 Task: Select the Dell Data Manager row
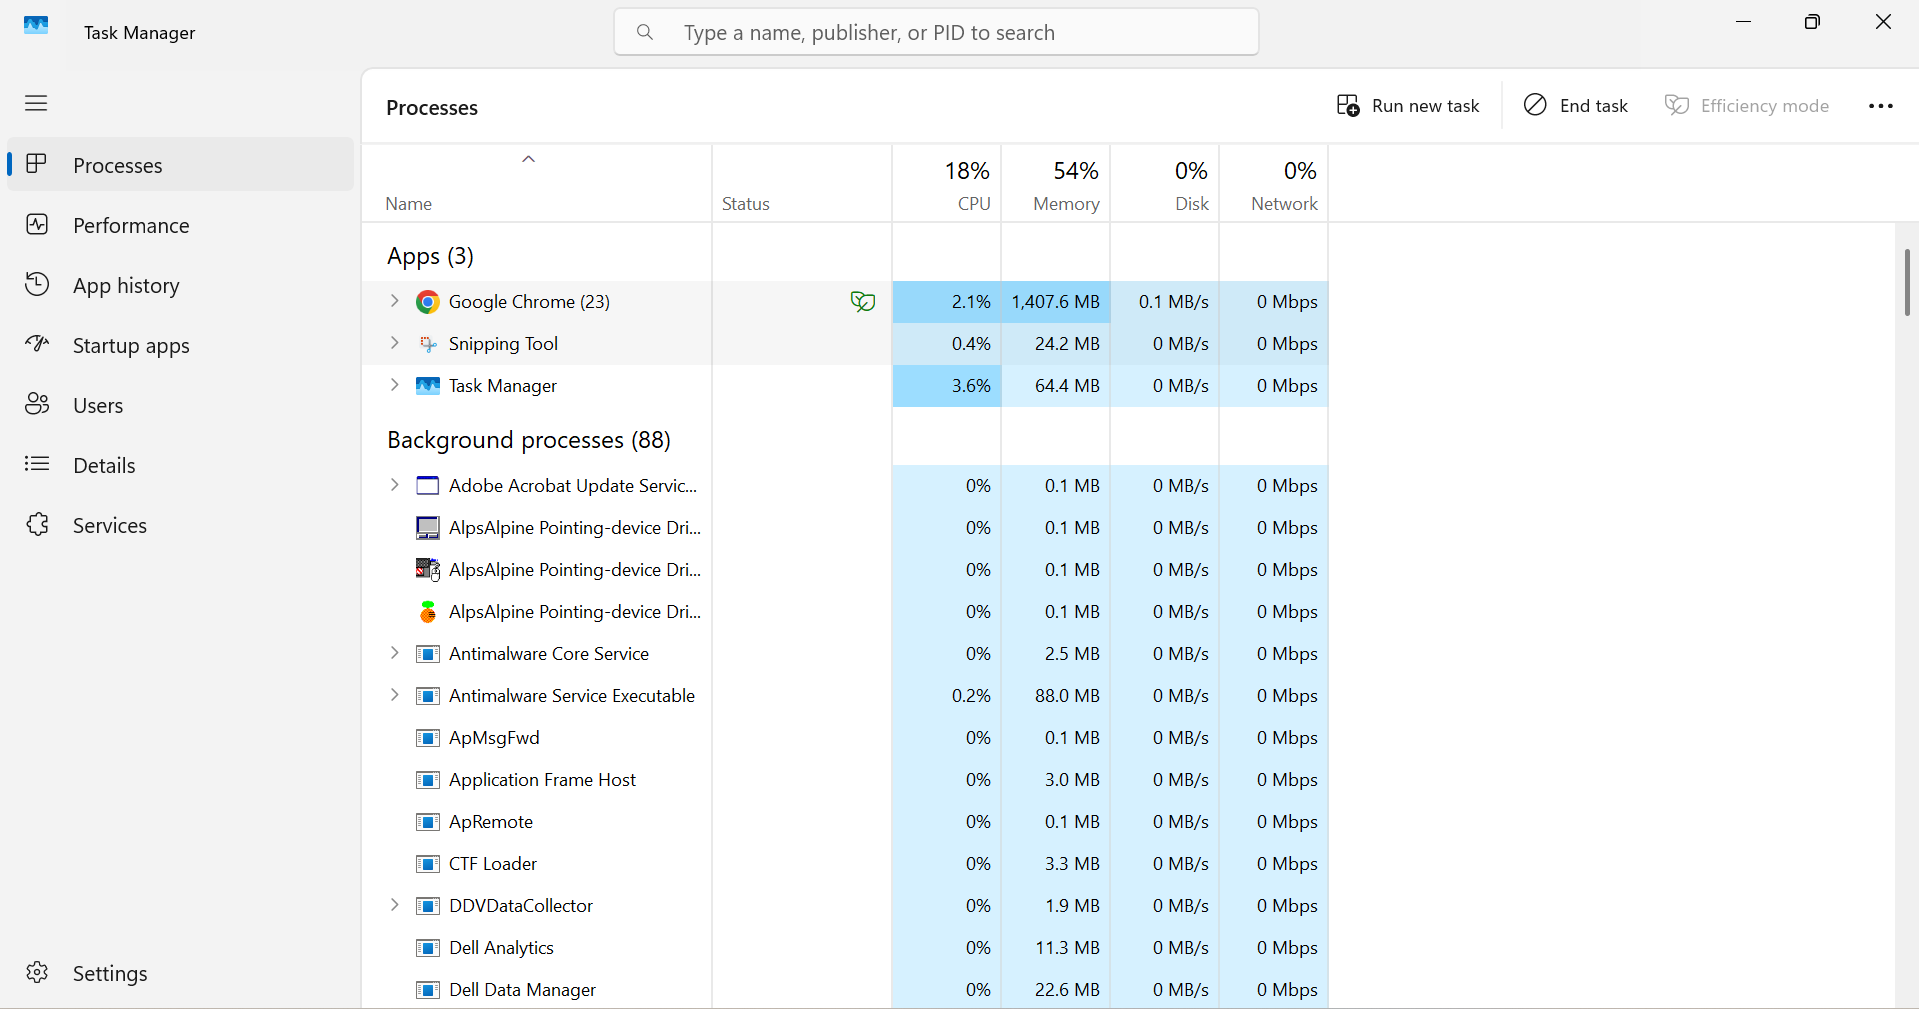[x=845, y=990]
